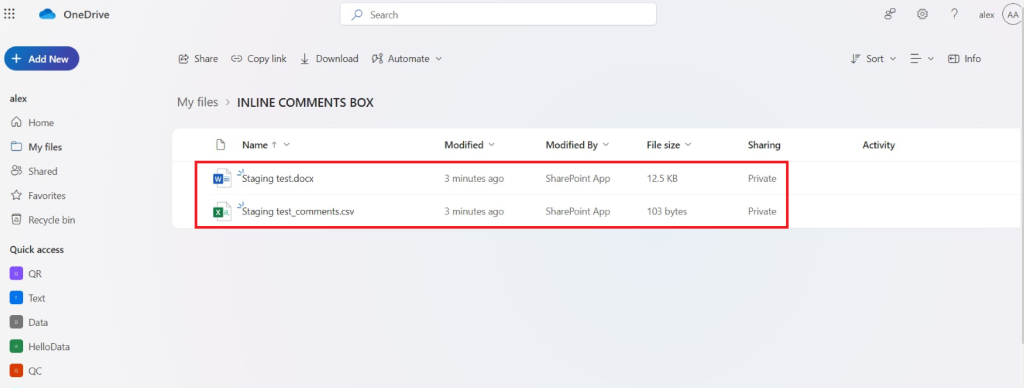Open the Info details pane

tap(965, 59)
